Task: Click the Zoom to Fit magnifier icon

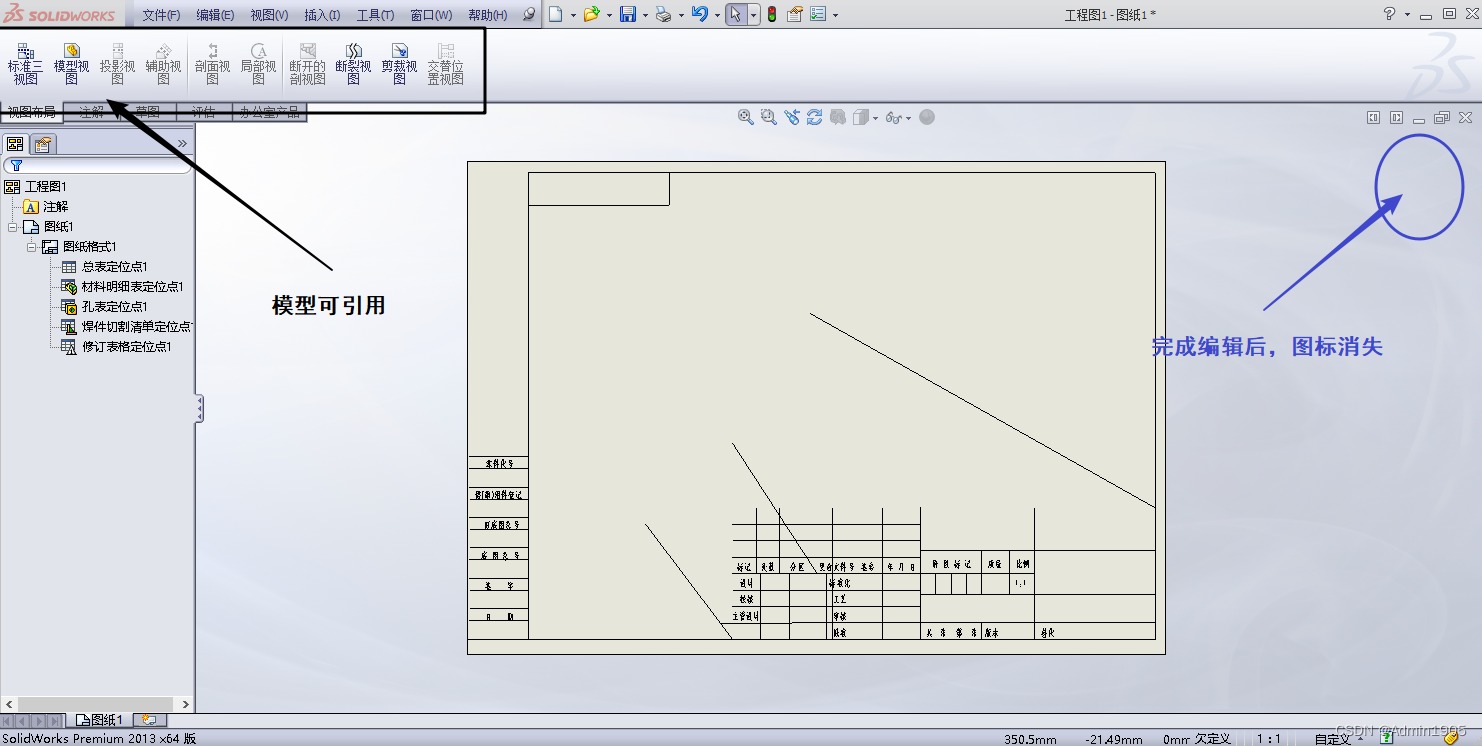Action: pyautogui.click(x=746, y=117)
